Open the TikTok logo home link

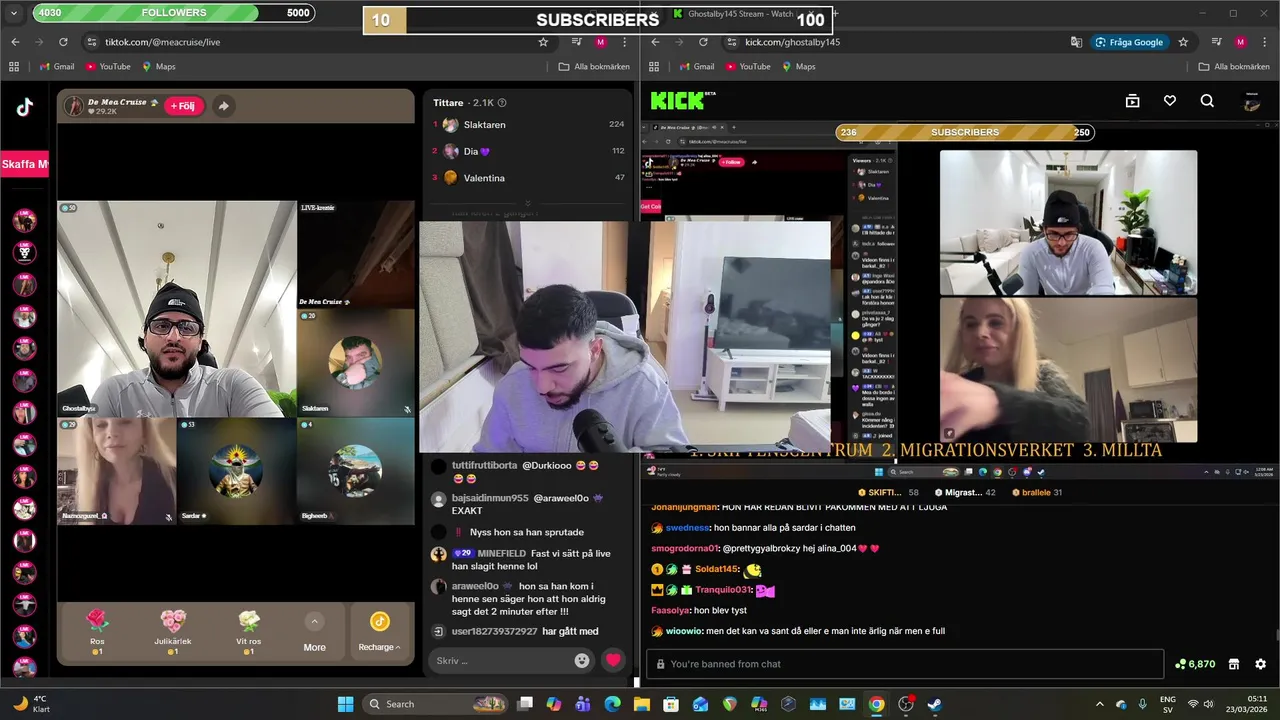(x=24, y=108)
